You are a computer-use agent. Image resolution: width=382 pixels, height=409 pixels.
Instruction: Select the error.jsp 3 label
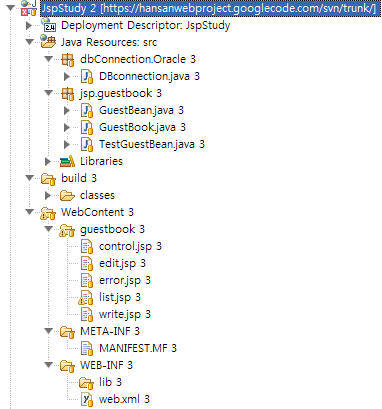(x=125, y=281)
